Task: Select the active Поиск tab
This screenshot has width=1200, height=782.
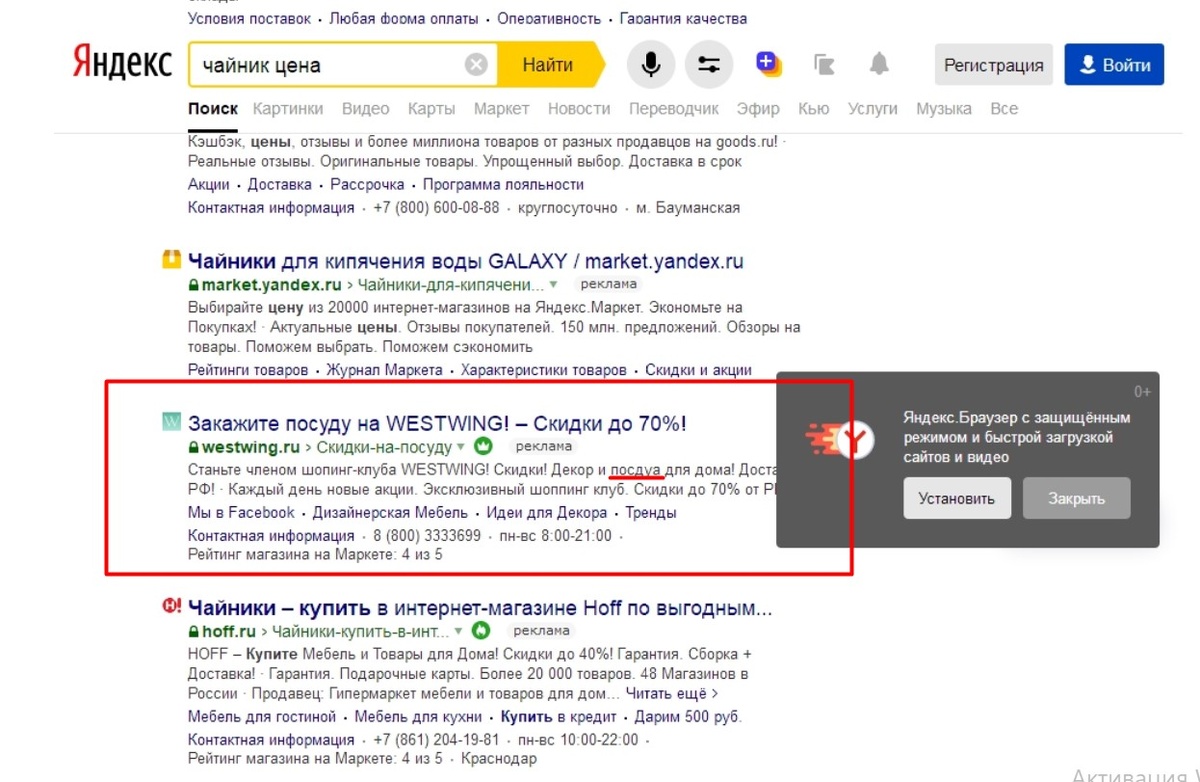Action: (x=213, y=108)
